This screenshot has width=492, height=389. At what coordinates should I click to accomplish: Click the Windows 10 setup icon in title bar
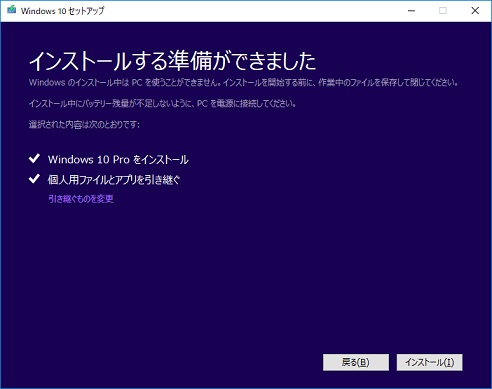(12, 10)
